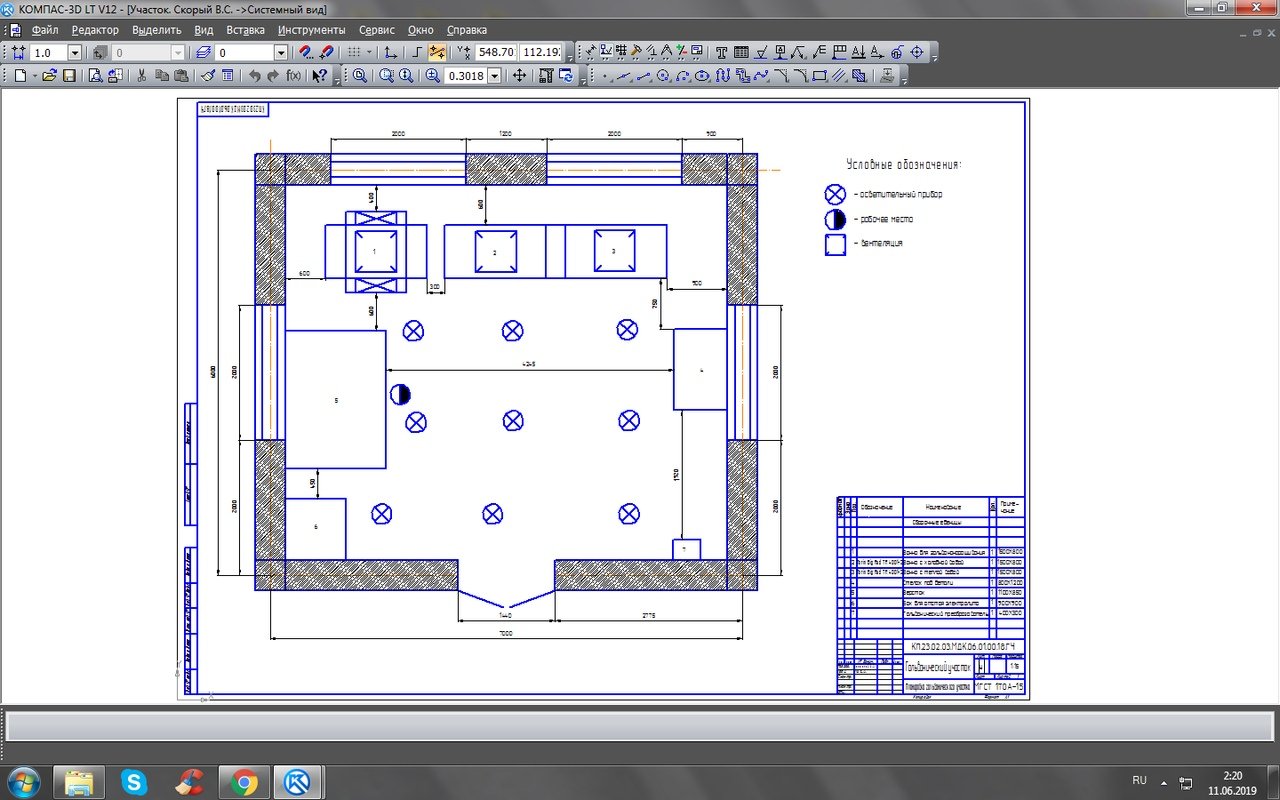Toggle the grid display button
1280x800 pixels.
point(353,52)
